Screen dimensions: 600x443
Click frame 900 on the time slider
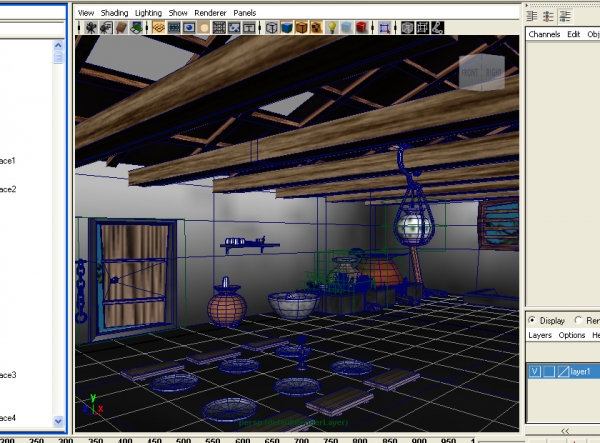[x=419, y=441]
